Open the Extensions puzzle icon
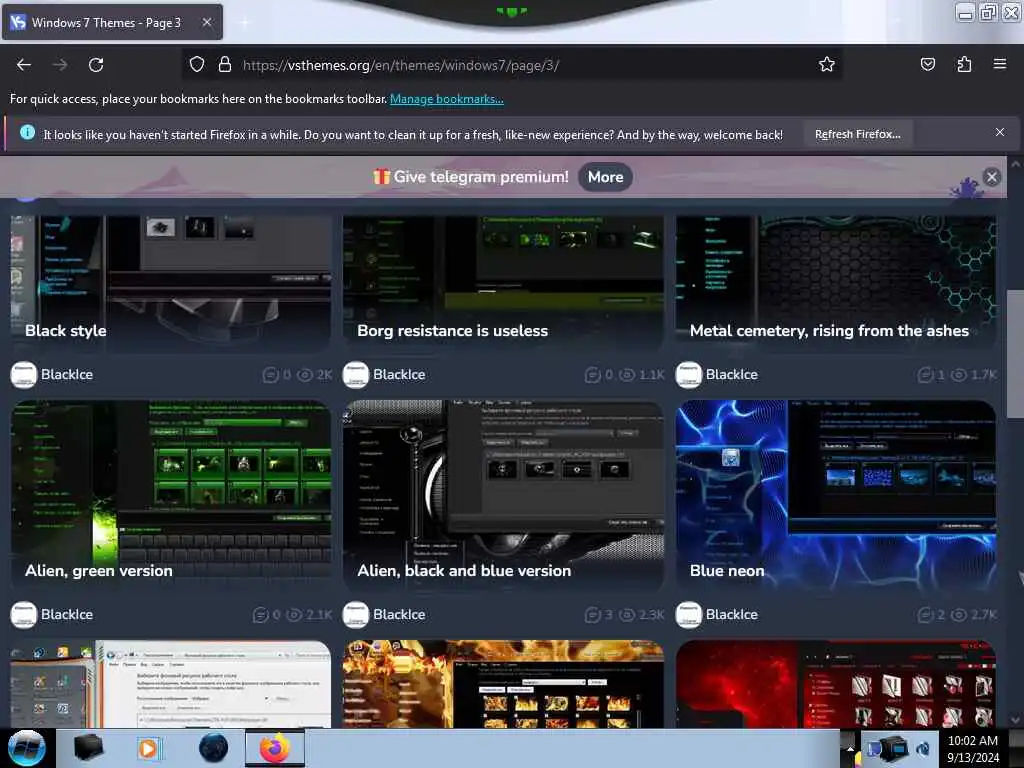 click(x=964, y=64)
